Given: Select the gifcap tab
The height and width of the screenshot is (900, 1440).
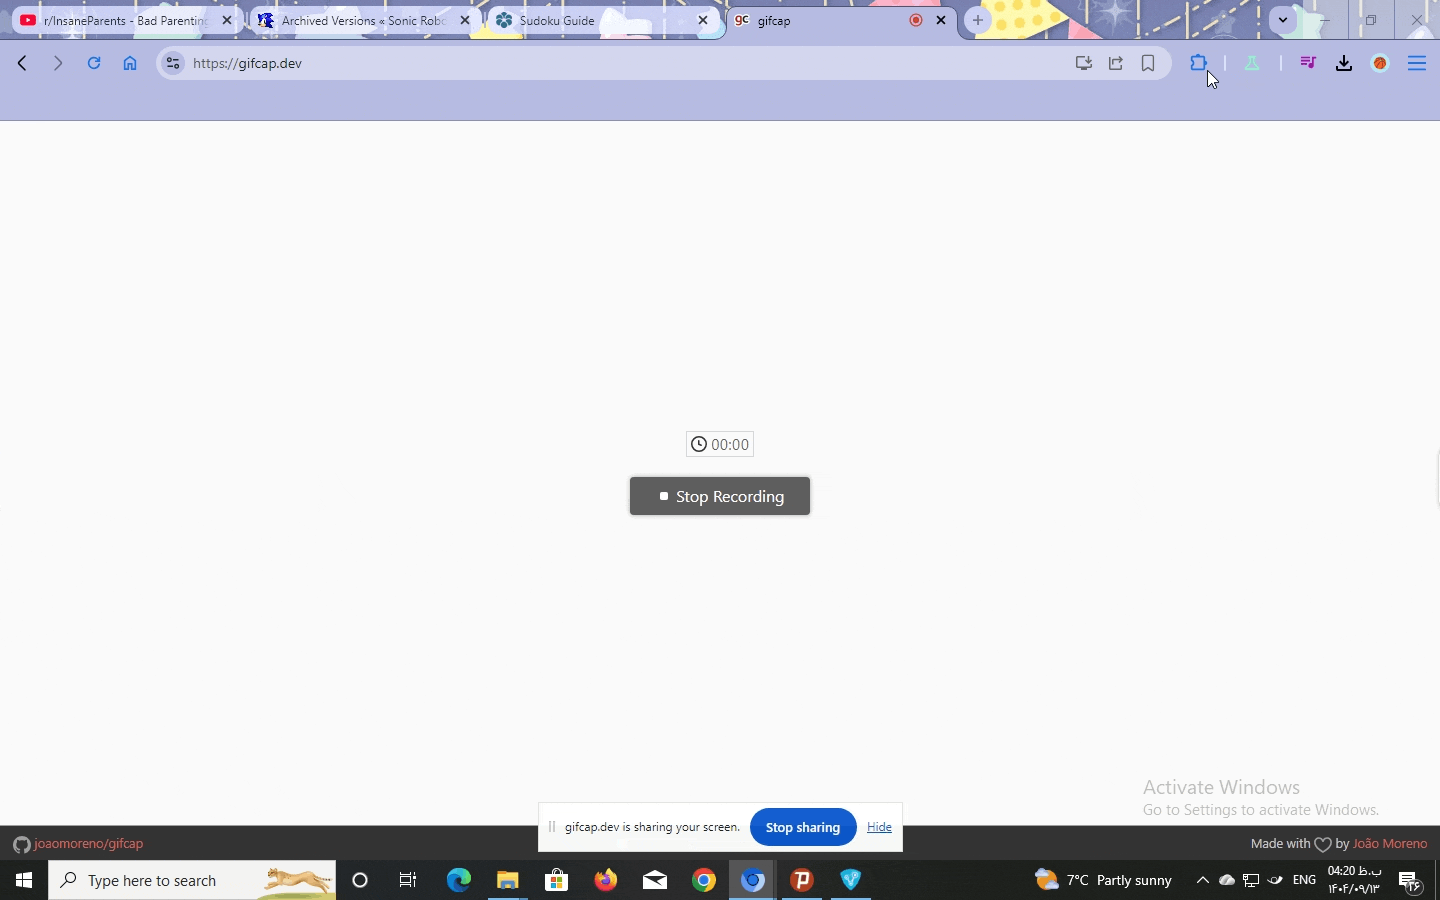Looking at the screenshot, I should coord(840,20).
